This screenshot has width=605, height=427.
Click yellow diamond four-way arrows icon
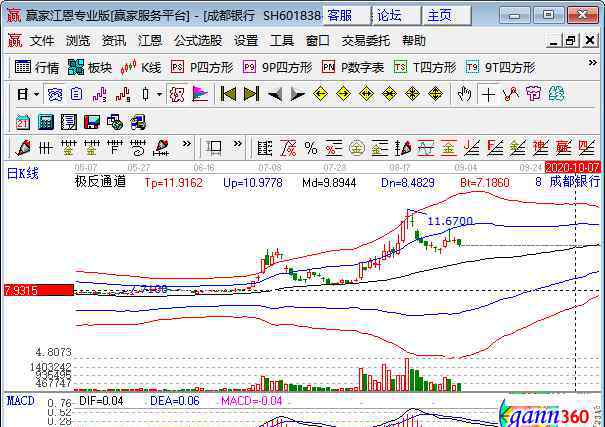[x=412, y=94]
